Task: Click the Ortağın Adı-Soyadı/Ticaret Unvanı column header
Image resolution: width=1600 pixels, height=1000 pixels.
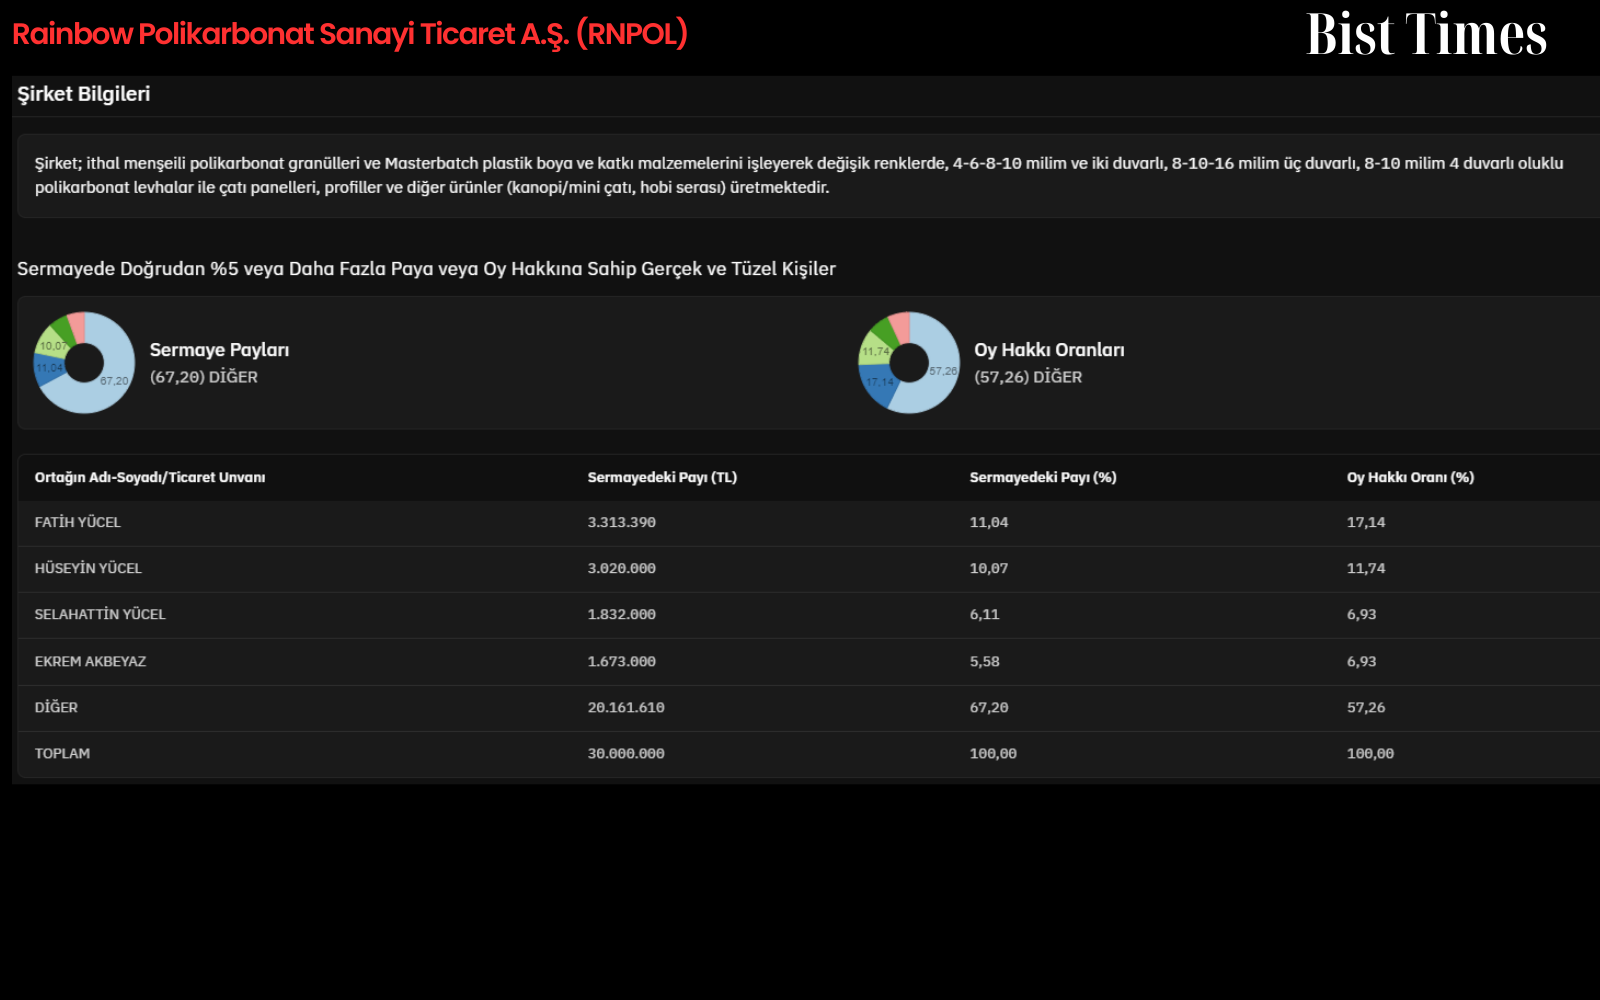Action: click(150, 477)
